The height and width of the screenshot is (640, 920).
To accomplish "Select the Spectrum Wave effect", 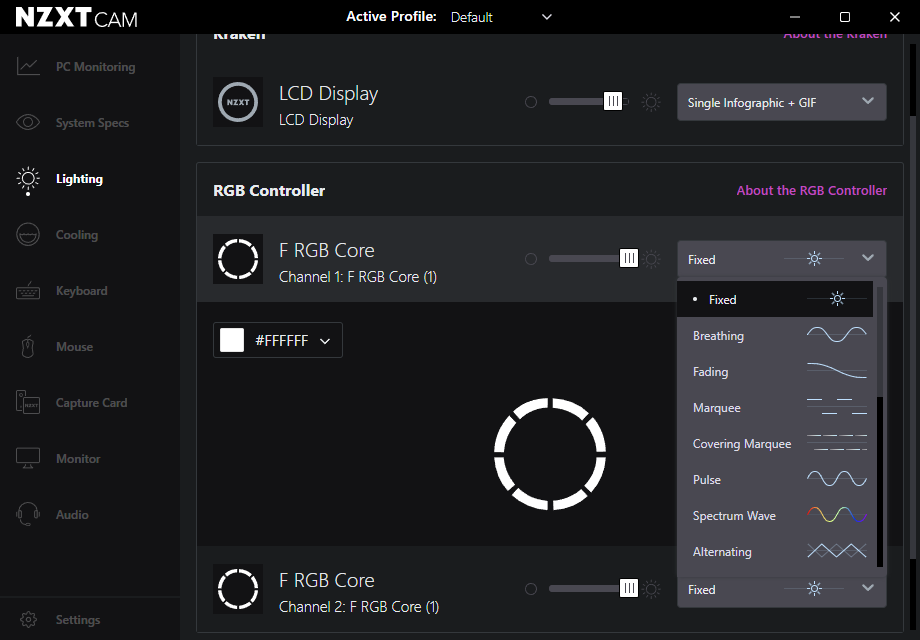I will click(775, 516).
